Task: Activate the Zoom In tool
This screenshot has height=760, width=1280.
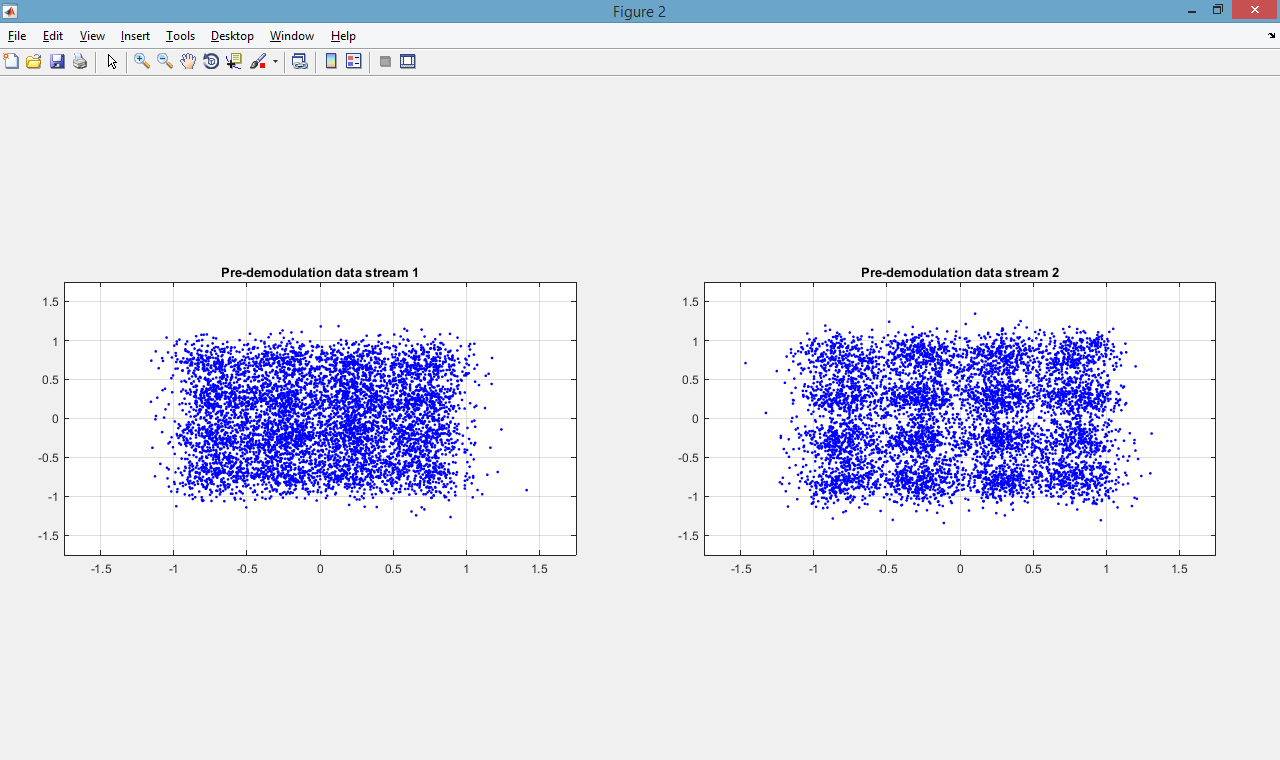Action: click(142, 61)
